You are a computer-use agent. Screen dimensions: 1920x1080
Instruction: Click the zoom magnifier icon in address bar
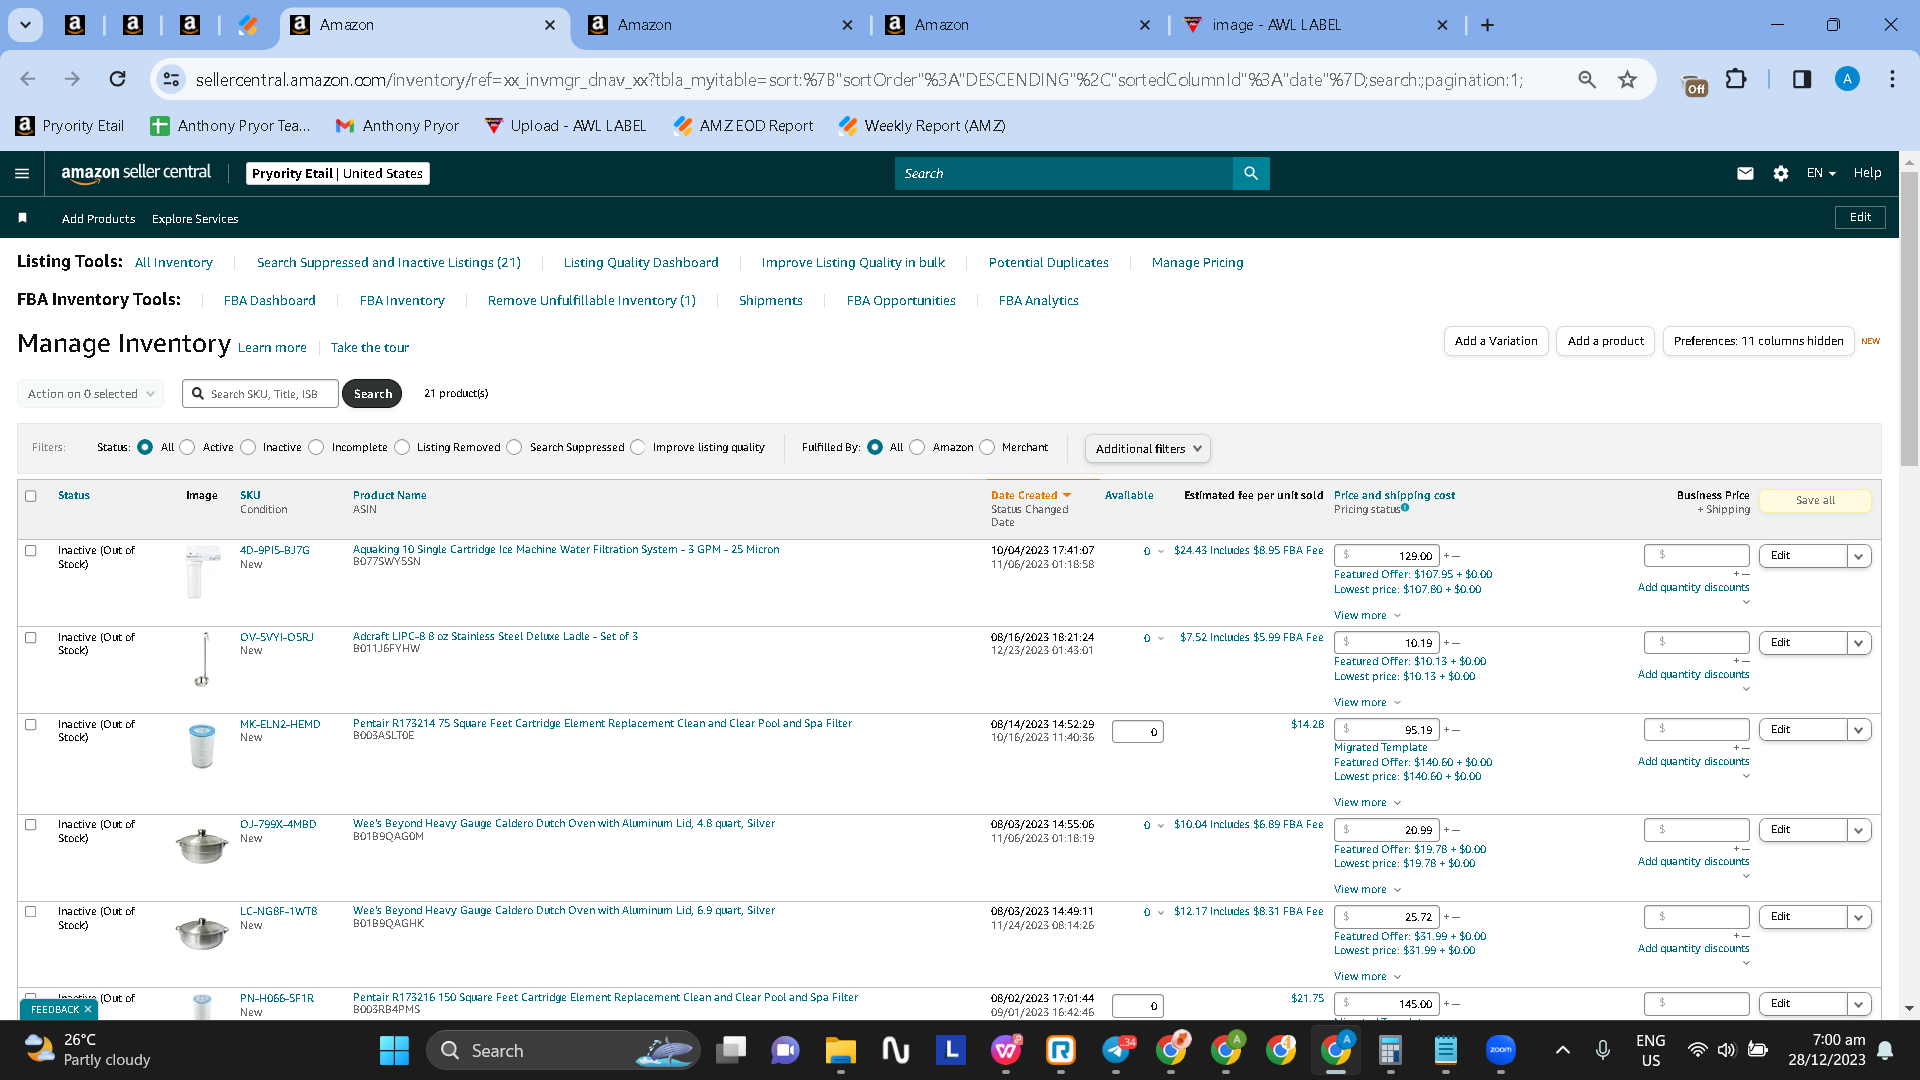(1587, 79)
